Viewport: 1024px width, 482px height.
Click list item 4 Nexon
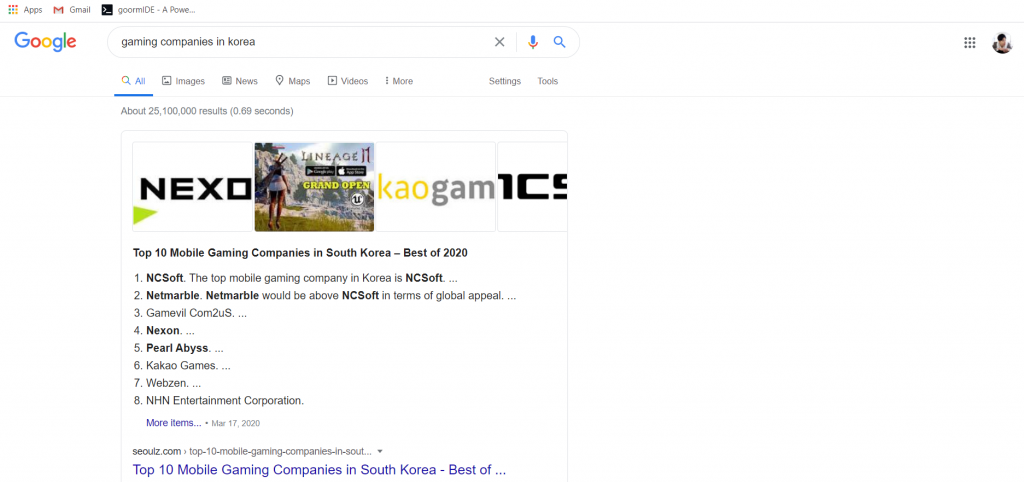(170, 330)
